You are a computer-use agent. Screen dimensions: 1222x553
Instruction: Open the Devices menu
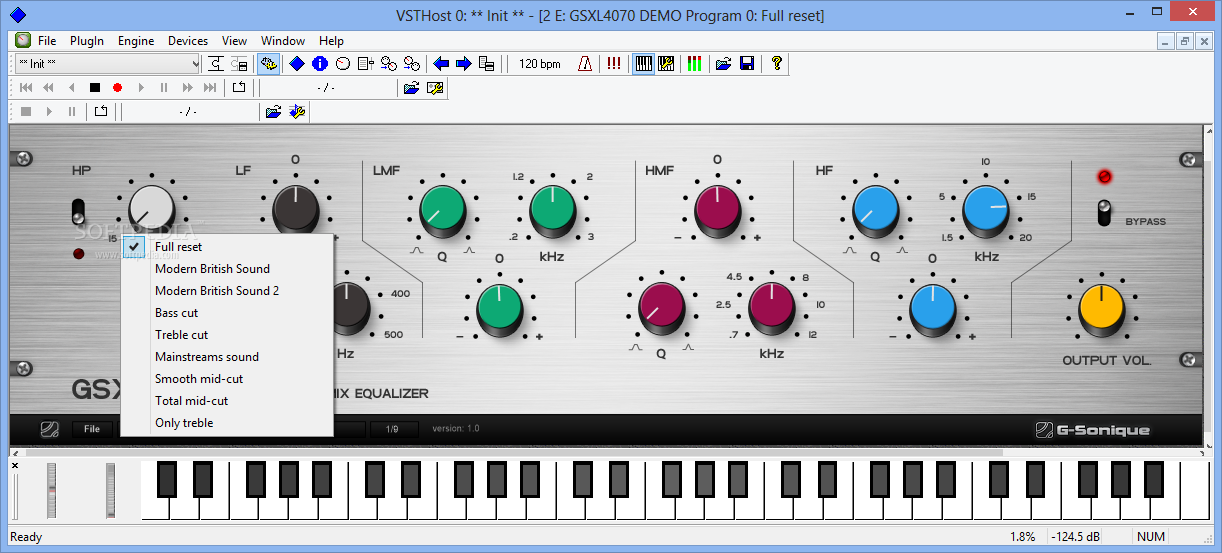click(x=188, y=41)
